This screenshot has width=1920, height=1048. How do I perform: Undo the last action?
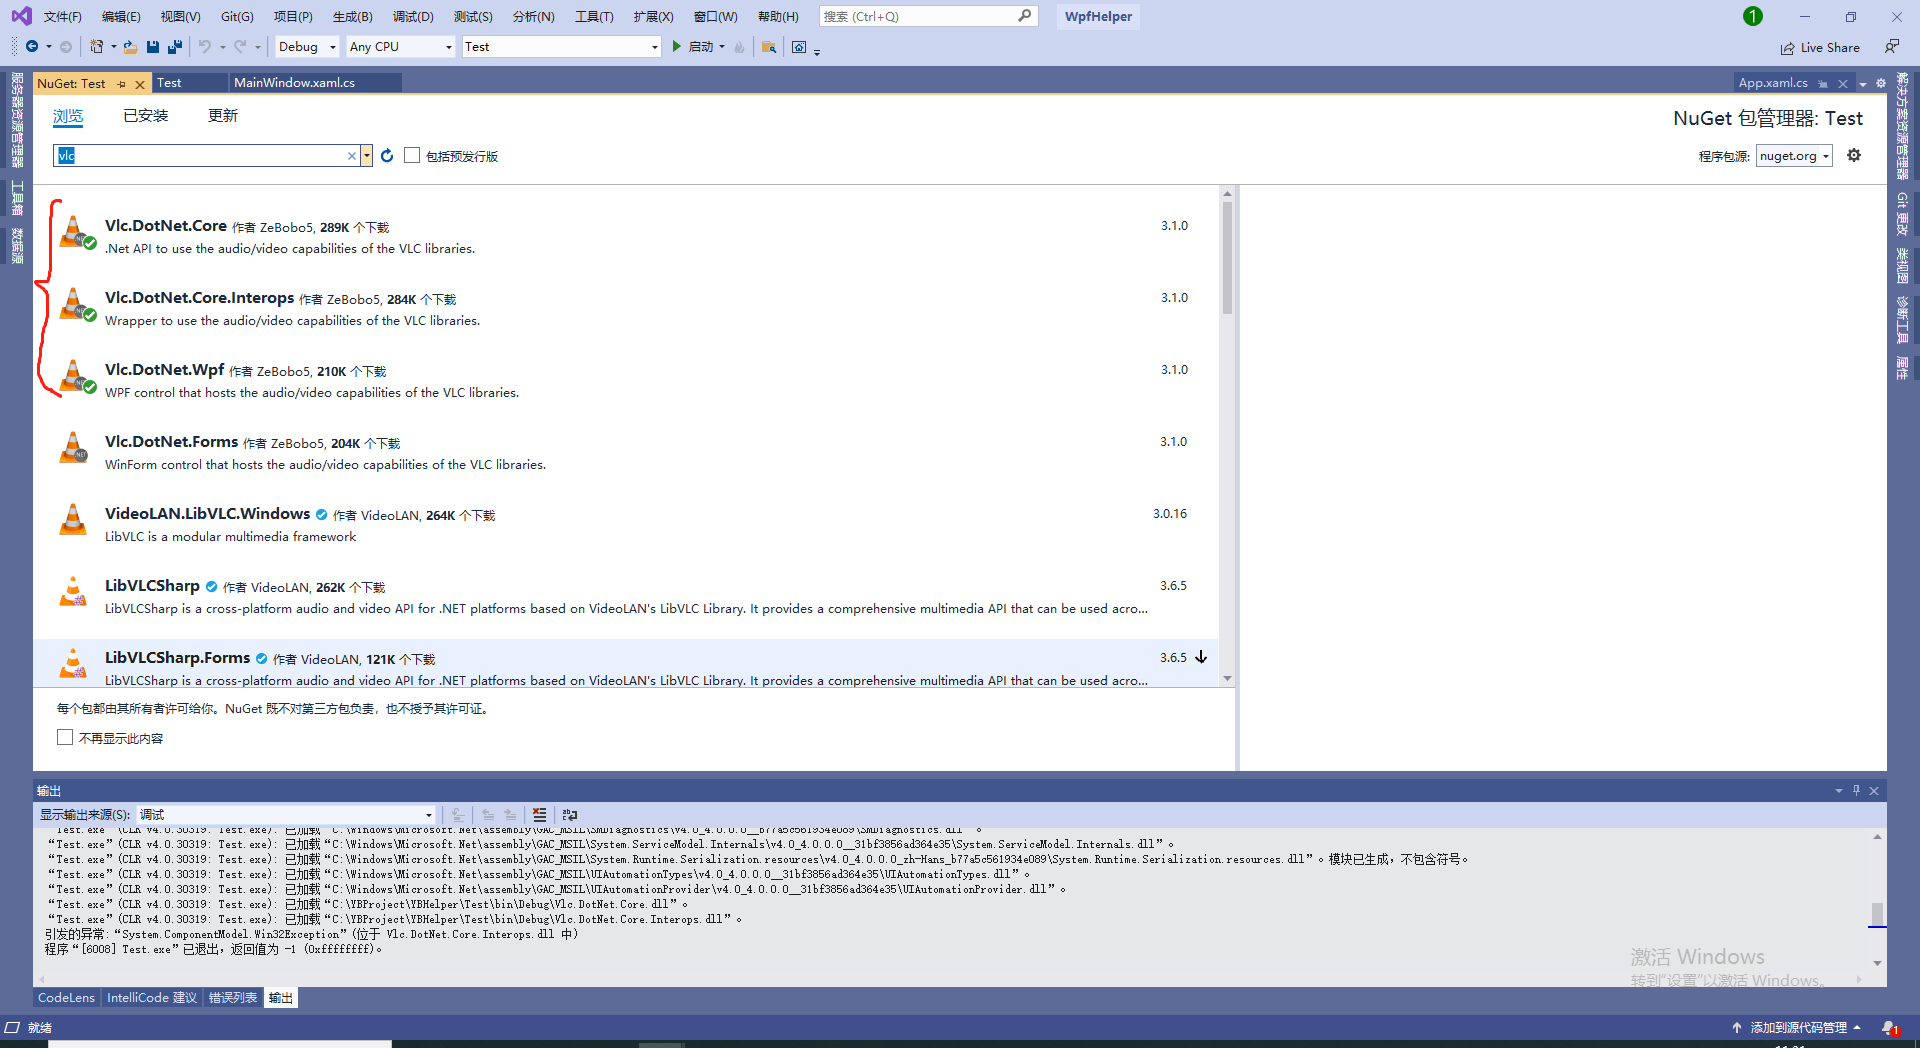coord(204,46)
